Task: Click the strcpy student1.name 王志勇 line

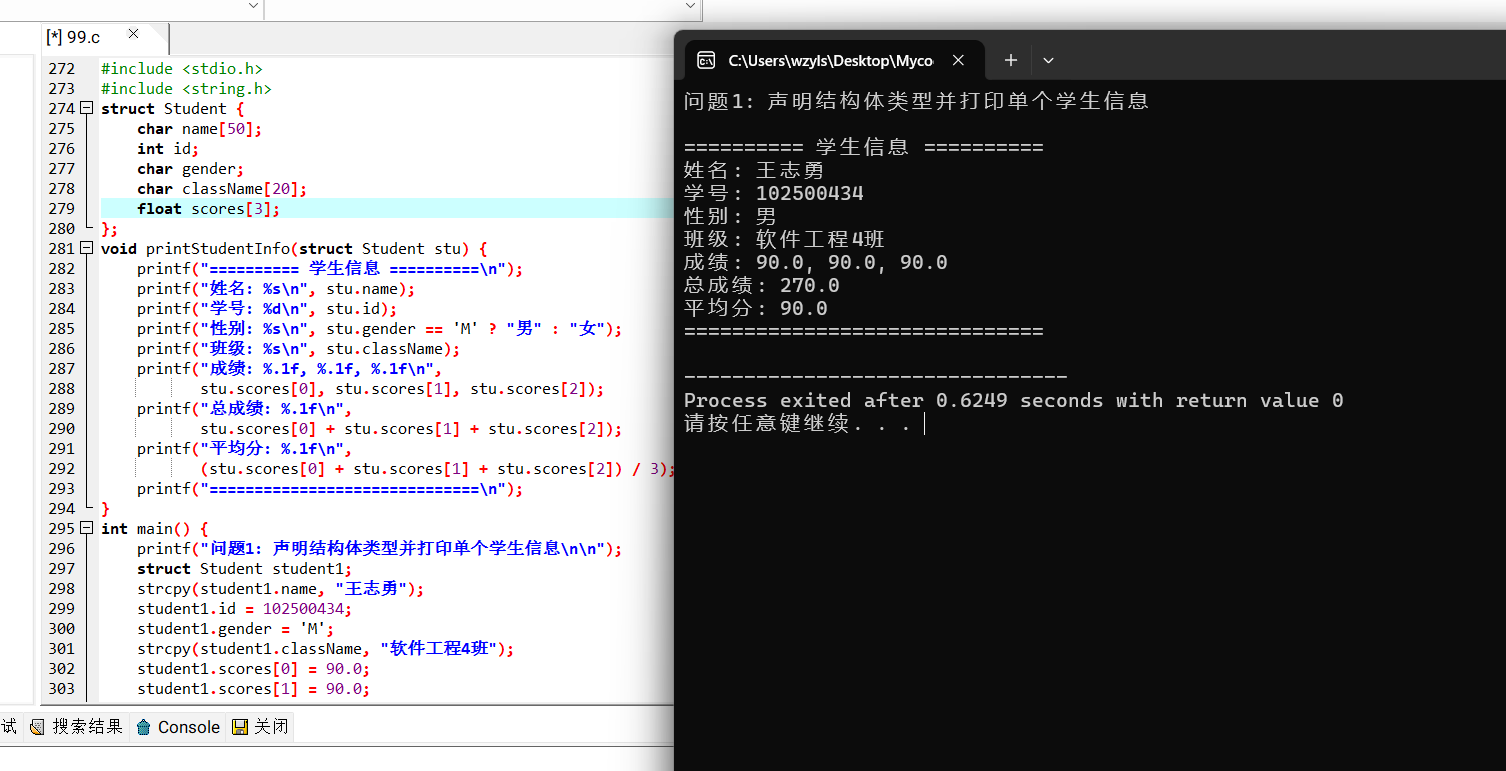Action: coord(281,588)
